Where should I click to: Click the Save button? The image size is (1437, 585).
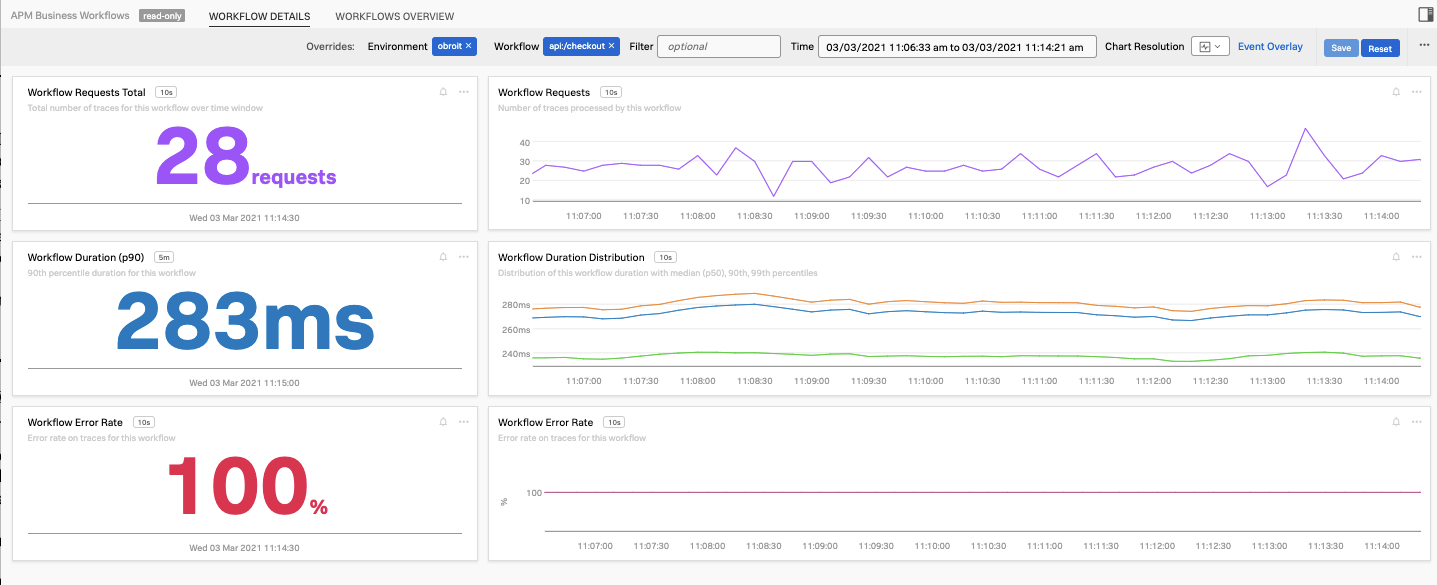(x=1341, y=48)
